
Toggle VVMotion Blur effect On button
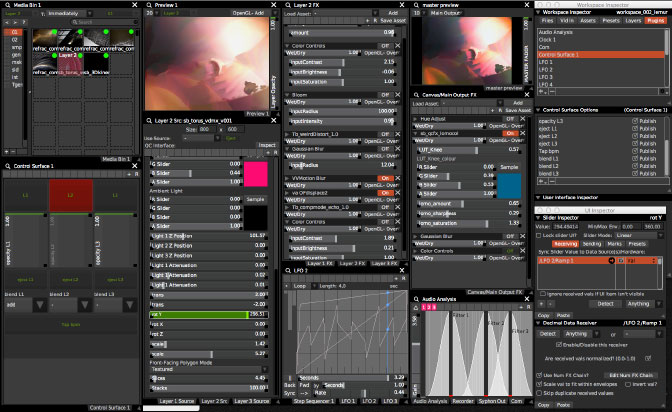click(x=385, y=178)
